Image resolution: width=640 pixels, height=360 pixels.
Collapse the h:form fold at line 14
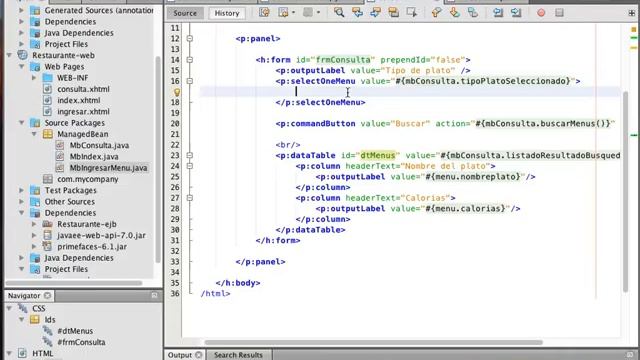189,60
